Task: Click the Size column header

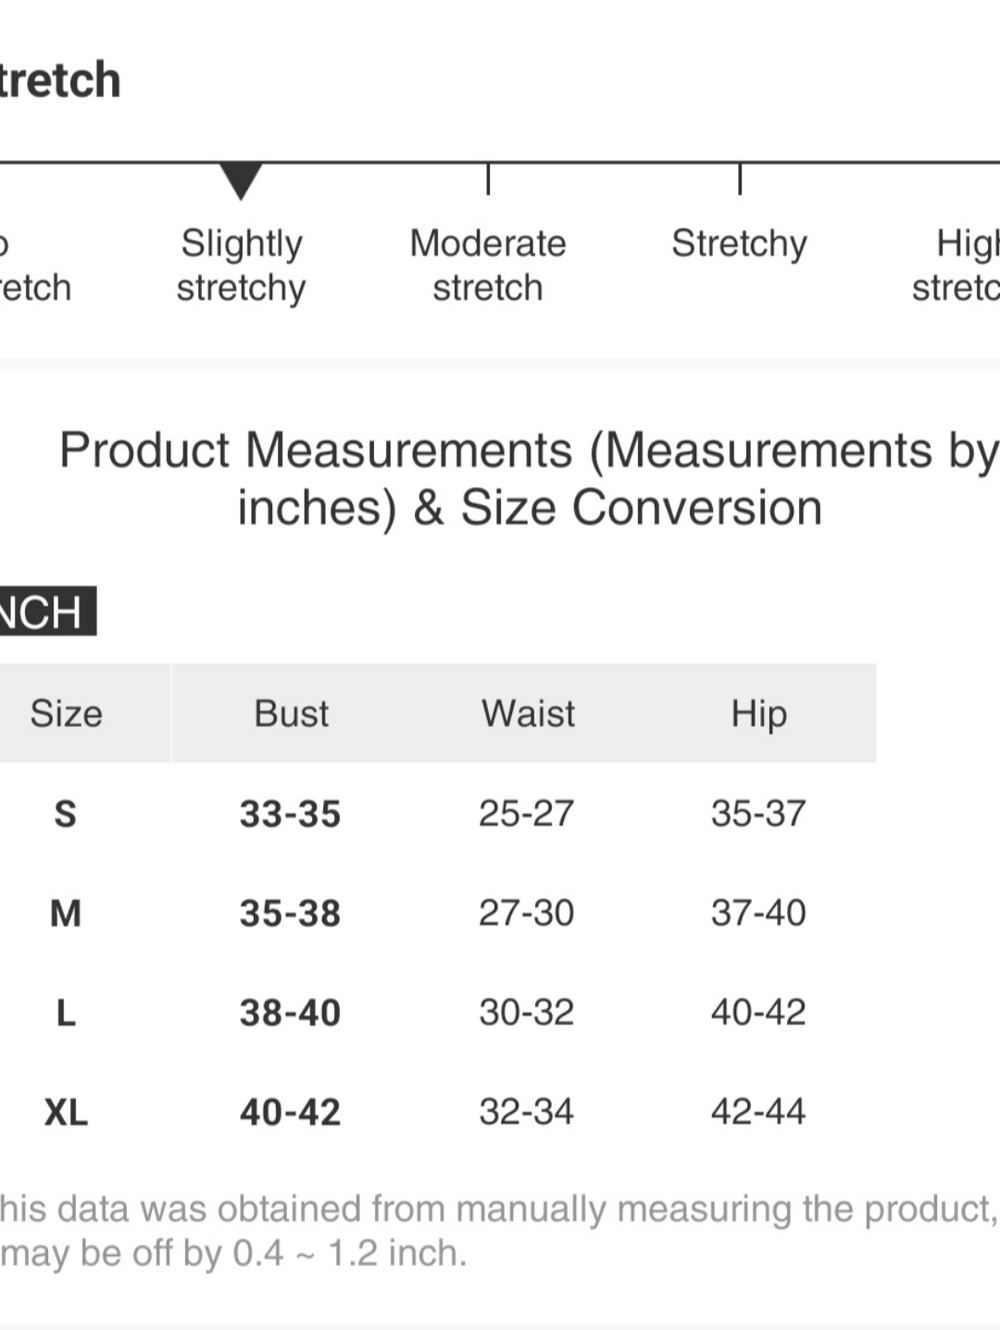Action: pos(66,713)
